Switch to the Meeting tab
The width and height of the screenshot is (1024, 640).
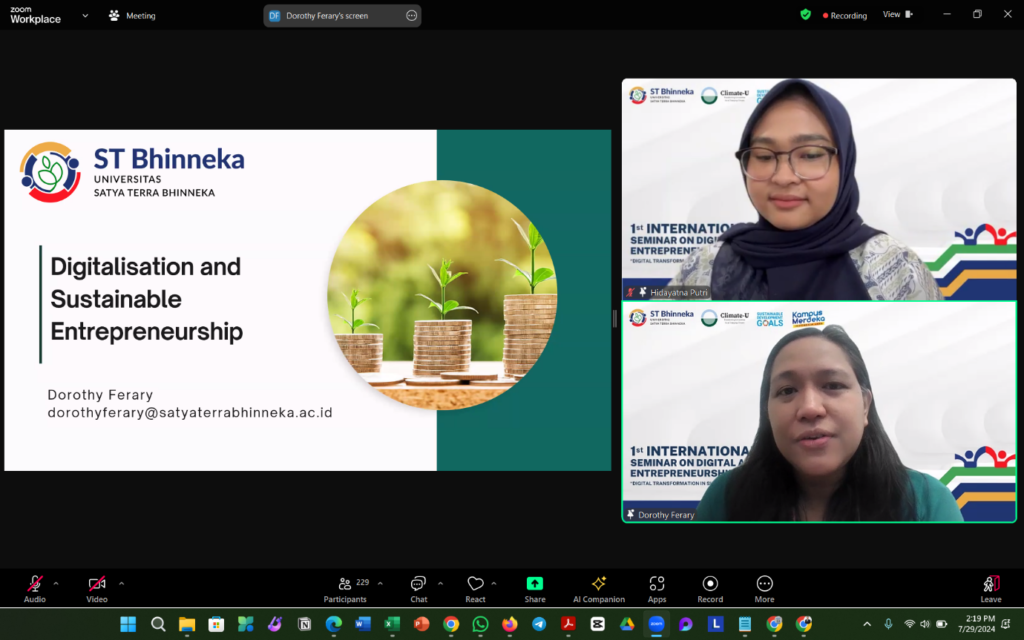click(x=131, y=15)
